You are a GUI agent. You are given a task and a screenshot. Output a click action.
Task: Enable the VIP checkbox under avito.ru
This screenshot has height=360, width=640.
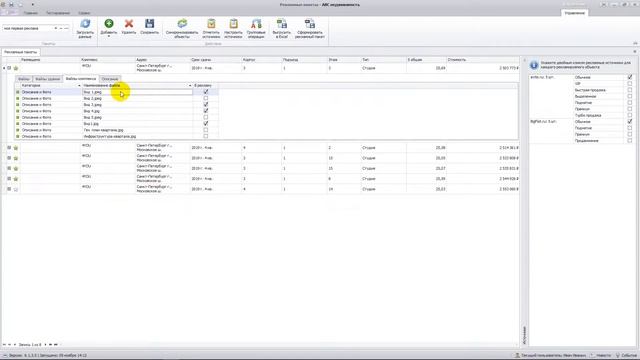[x=630, y=84]
